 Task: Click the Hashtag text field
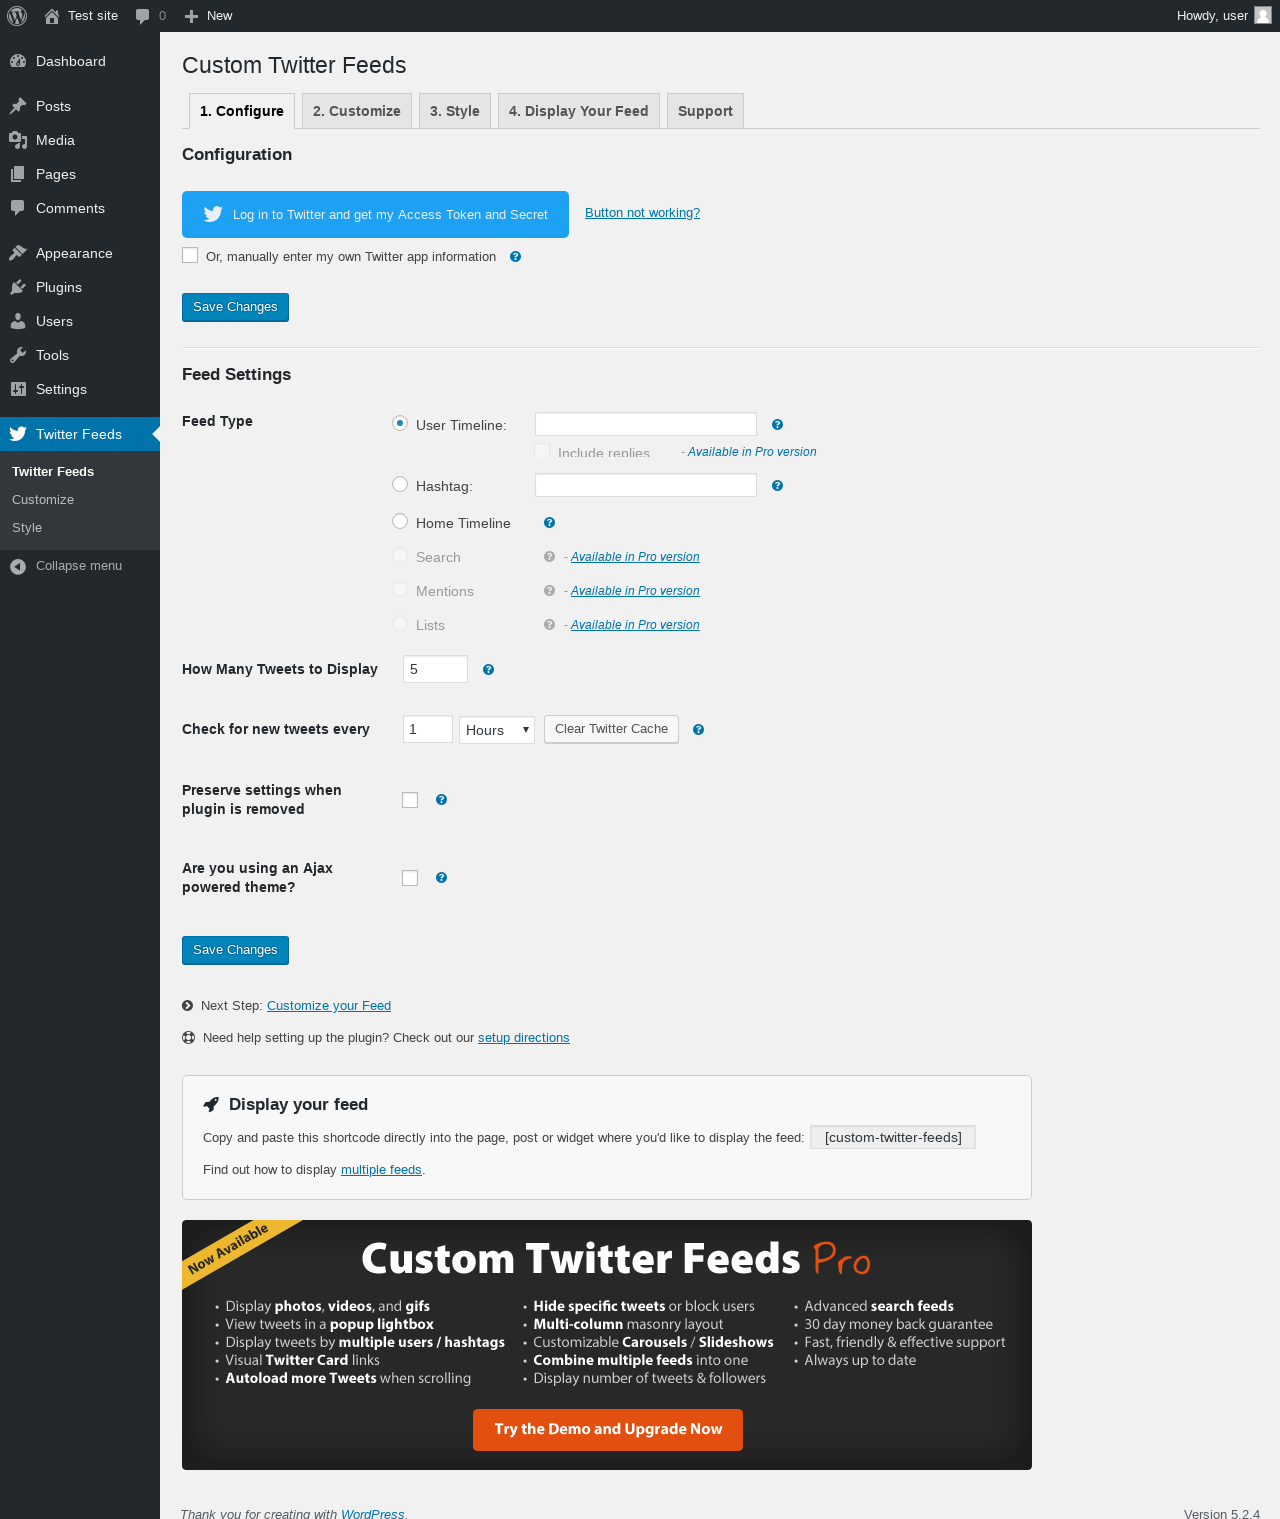point(646,485)
